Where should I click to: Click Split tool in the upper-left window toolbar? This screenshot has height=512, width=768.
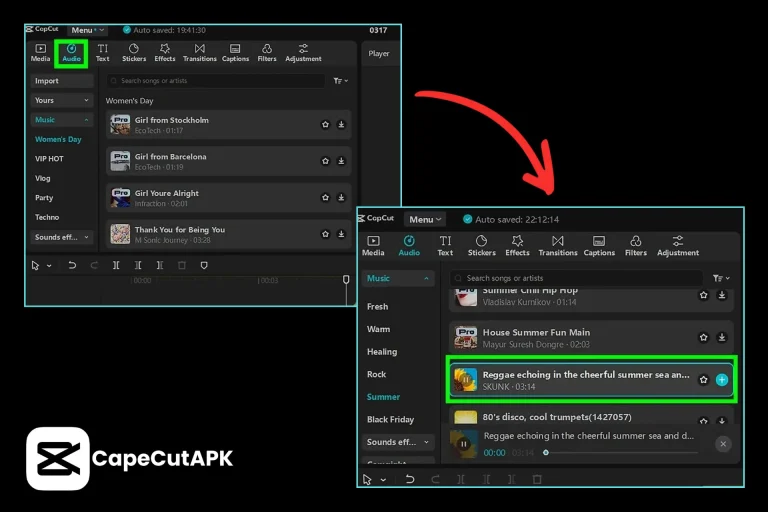coord(116,265)
